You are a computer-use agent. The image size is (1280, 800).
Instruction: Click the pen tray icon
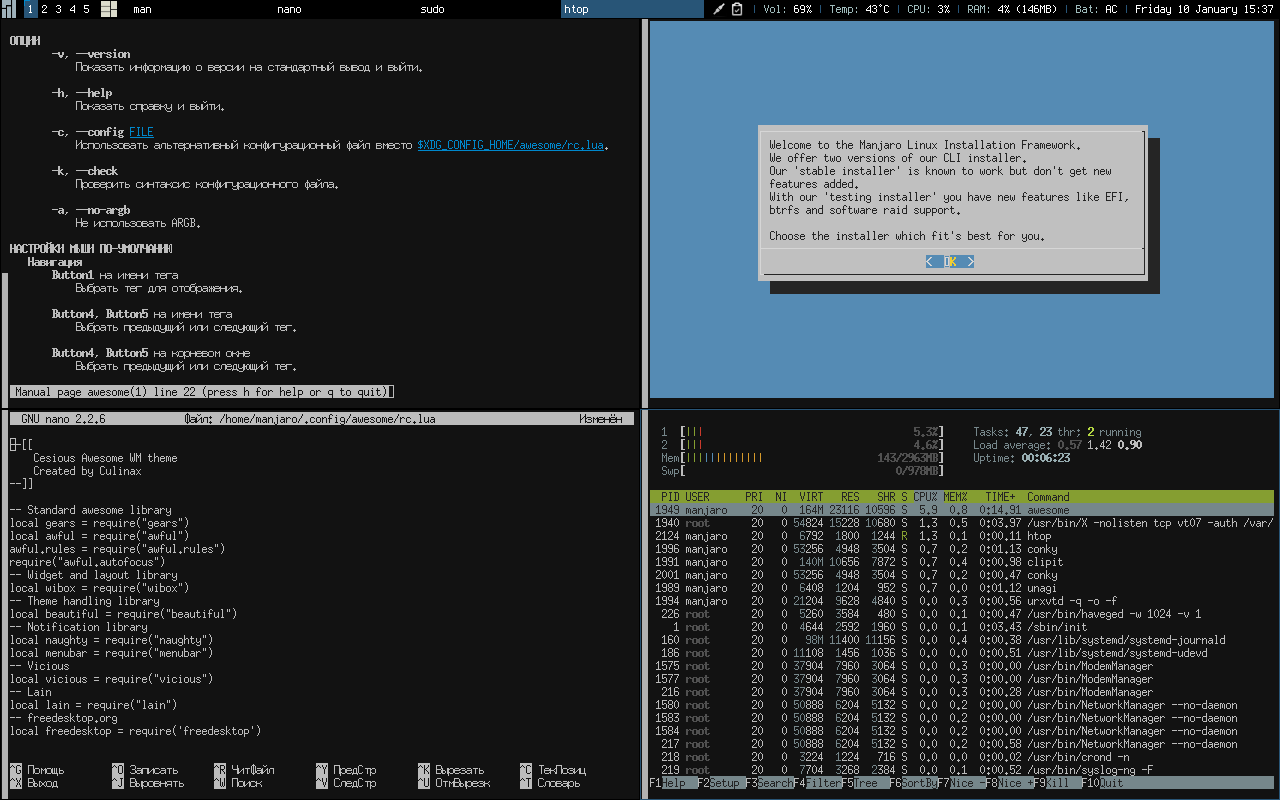pyautogui.click(x=719, y=9)
